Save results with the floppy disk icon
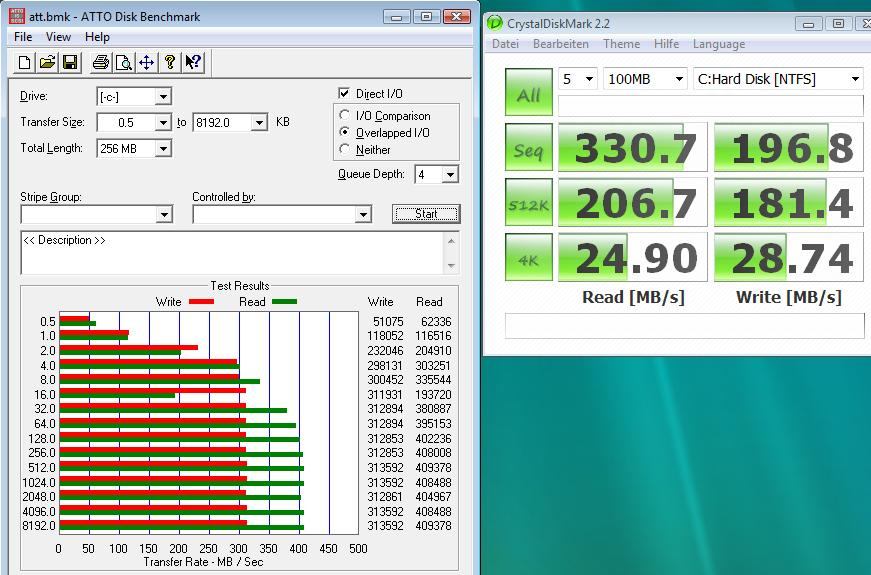The height and width of the screenshot is (575, 871). (x=70, y=62)
